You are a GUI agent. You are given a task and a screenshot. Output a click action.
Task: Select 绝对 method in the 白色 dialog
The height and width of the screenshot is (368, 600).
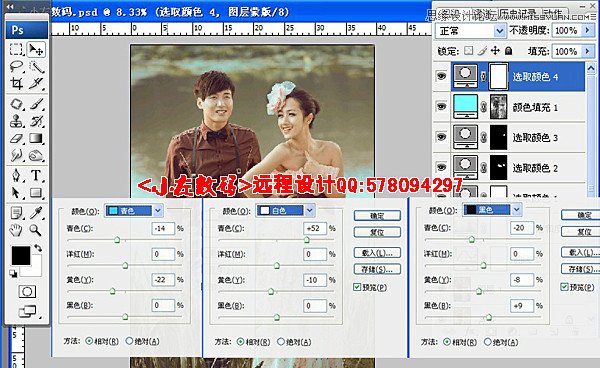tap(280, 341)
